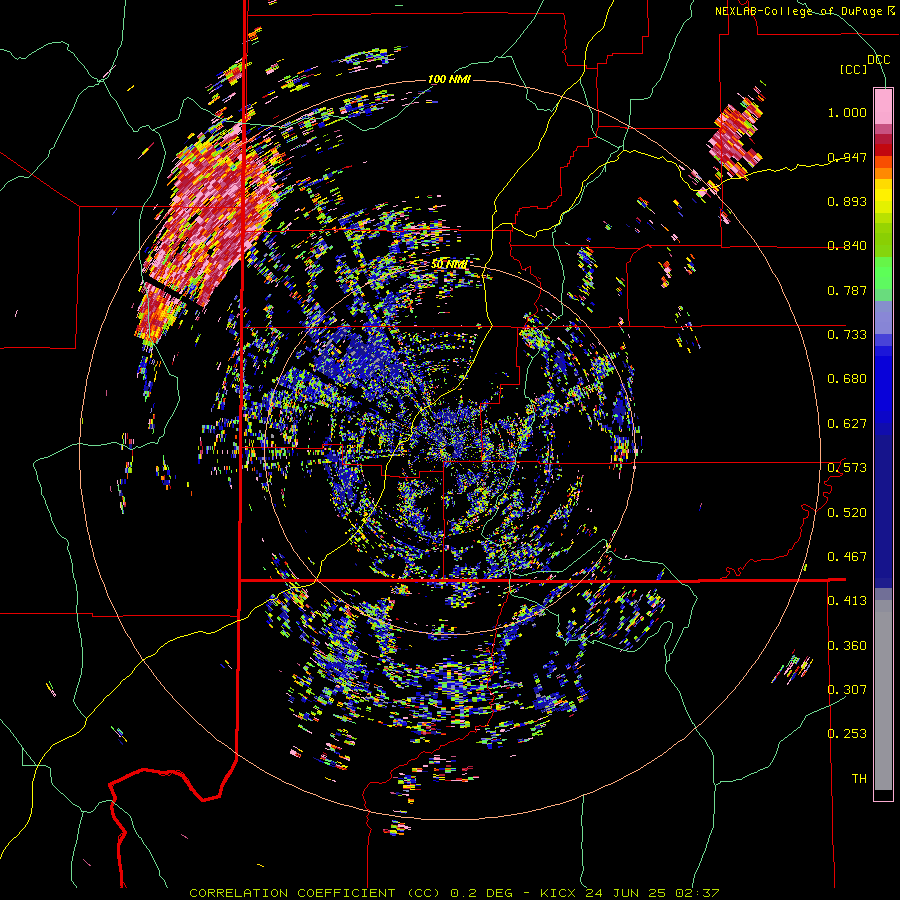900x900 pixels.
Task: Pick the bright green swatch above 0.787
Action: click(883, 273)
